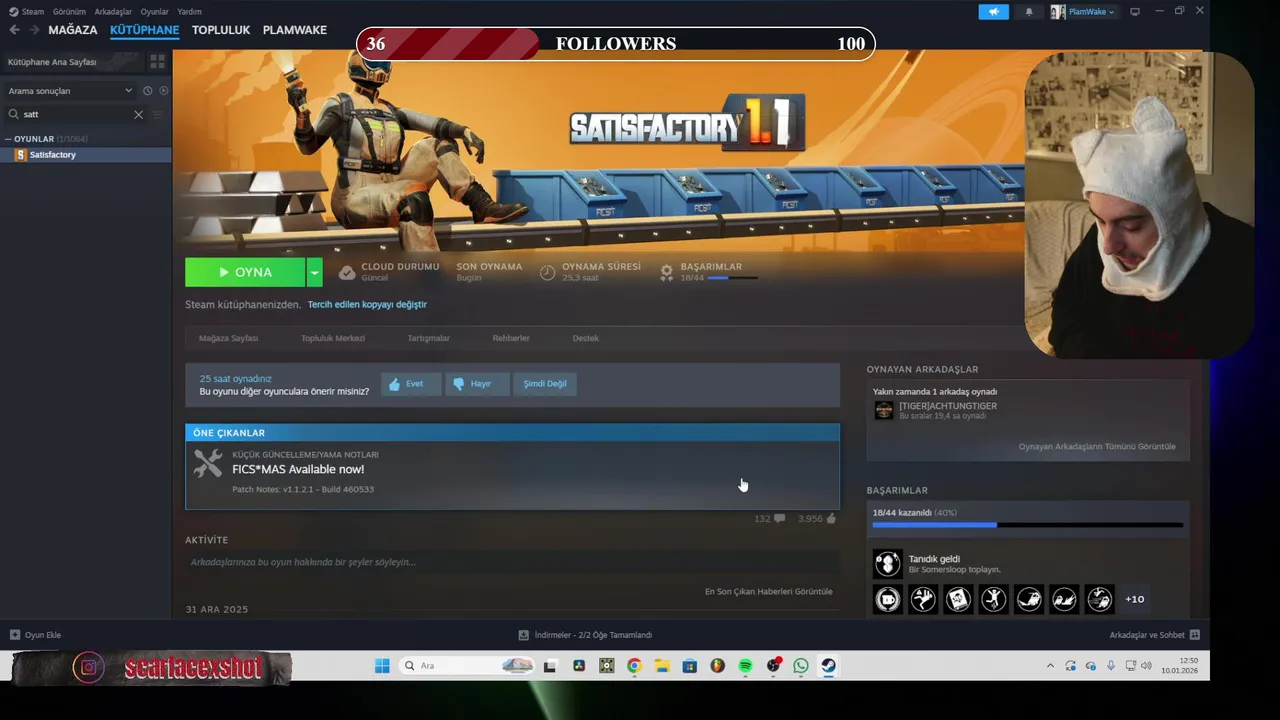Open achievements gear icon in the play bar
Screen dimensions: 1280x720
tap(666, 272)
